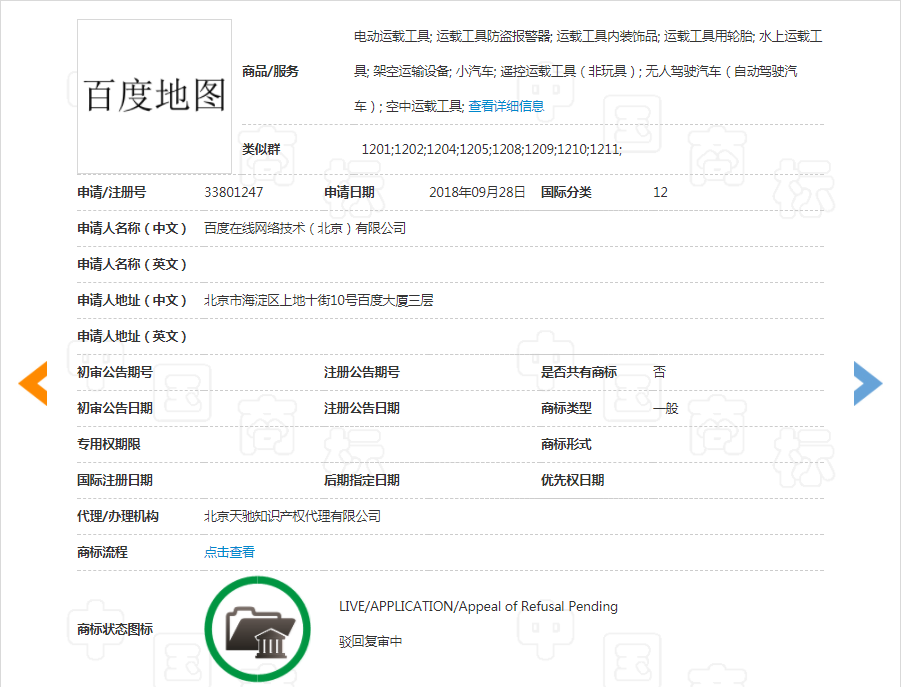Select application date 2018年09月28日
This screenshot has height=687, width=901.
pyautogui.click(x=477, y=192)
